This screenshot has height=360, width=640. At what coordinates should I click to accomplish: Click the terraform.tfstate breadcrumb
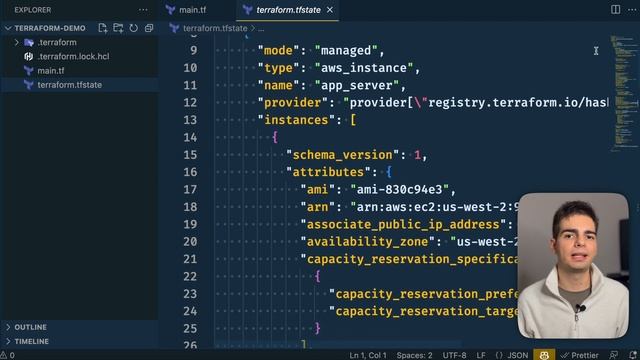(215, 28)
